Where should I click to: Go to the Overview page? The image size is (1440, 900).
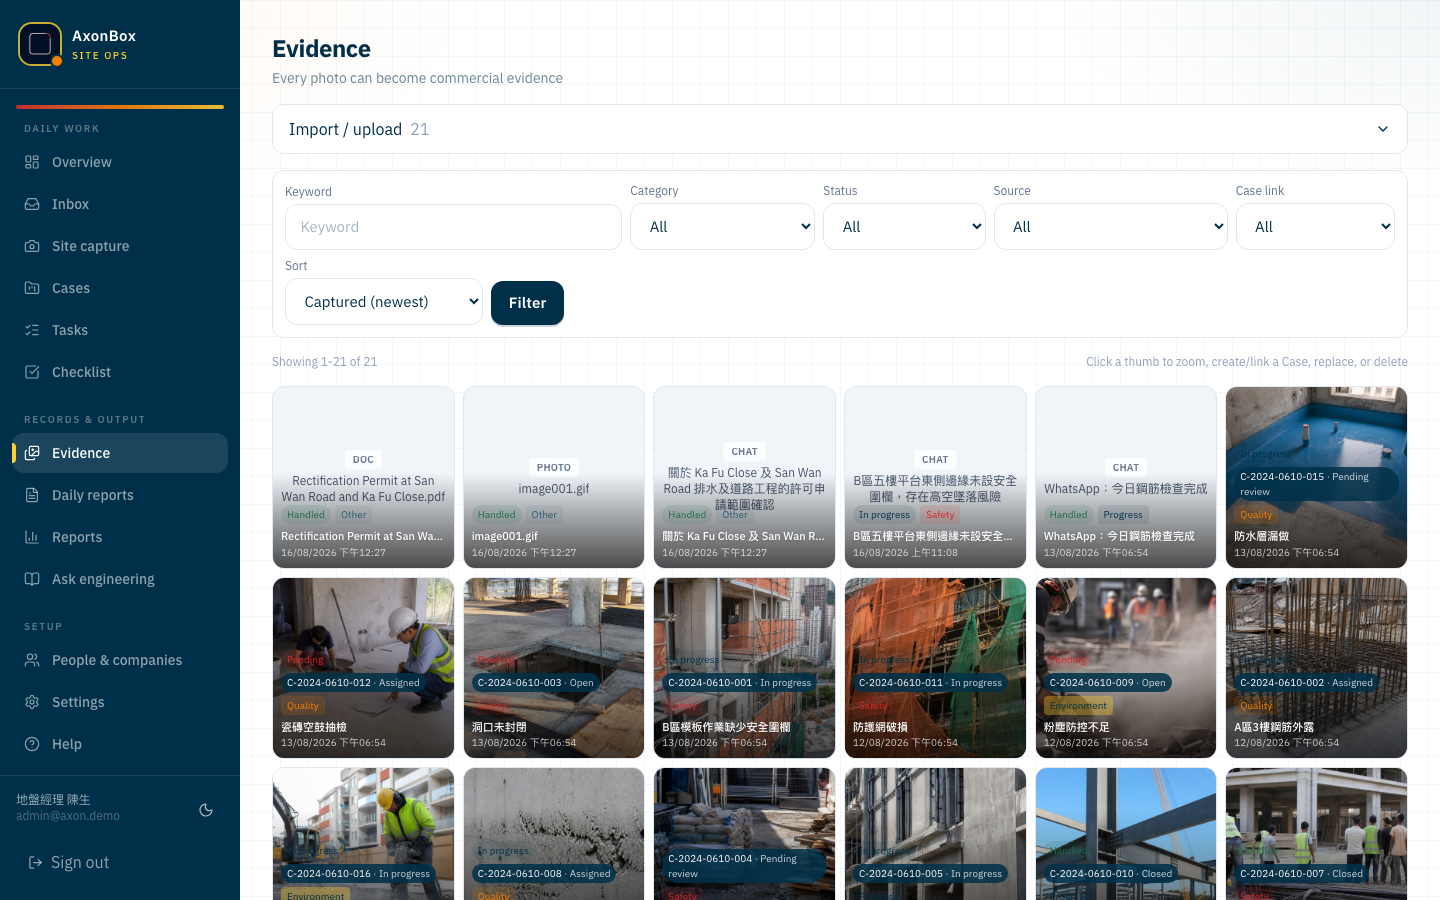pos(120,162)
